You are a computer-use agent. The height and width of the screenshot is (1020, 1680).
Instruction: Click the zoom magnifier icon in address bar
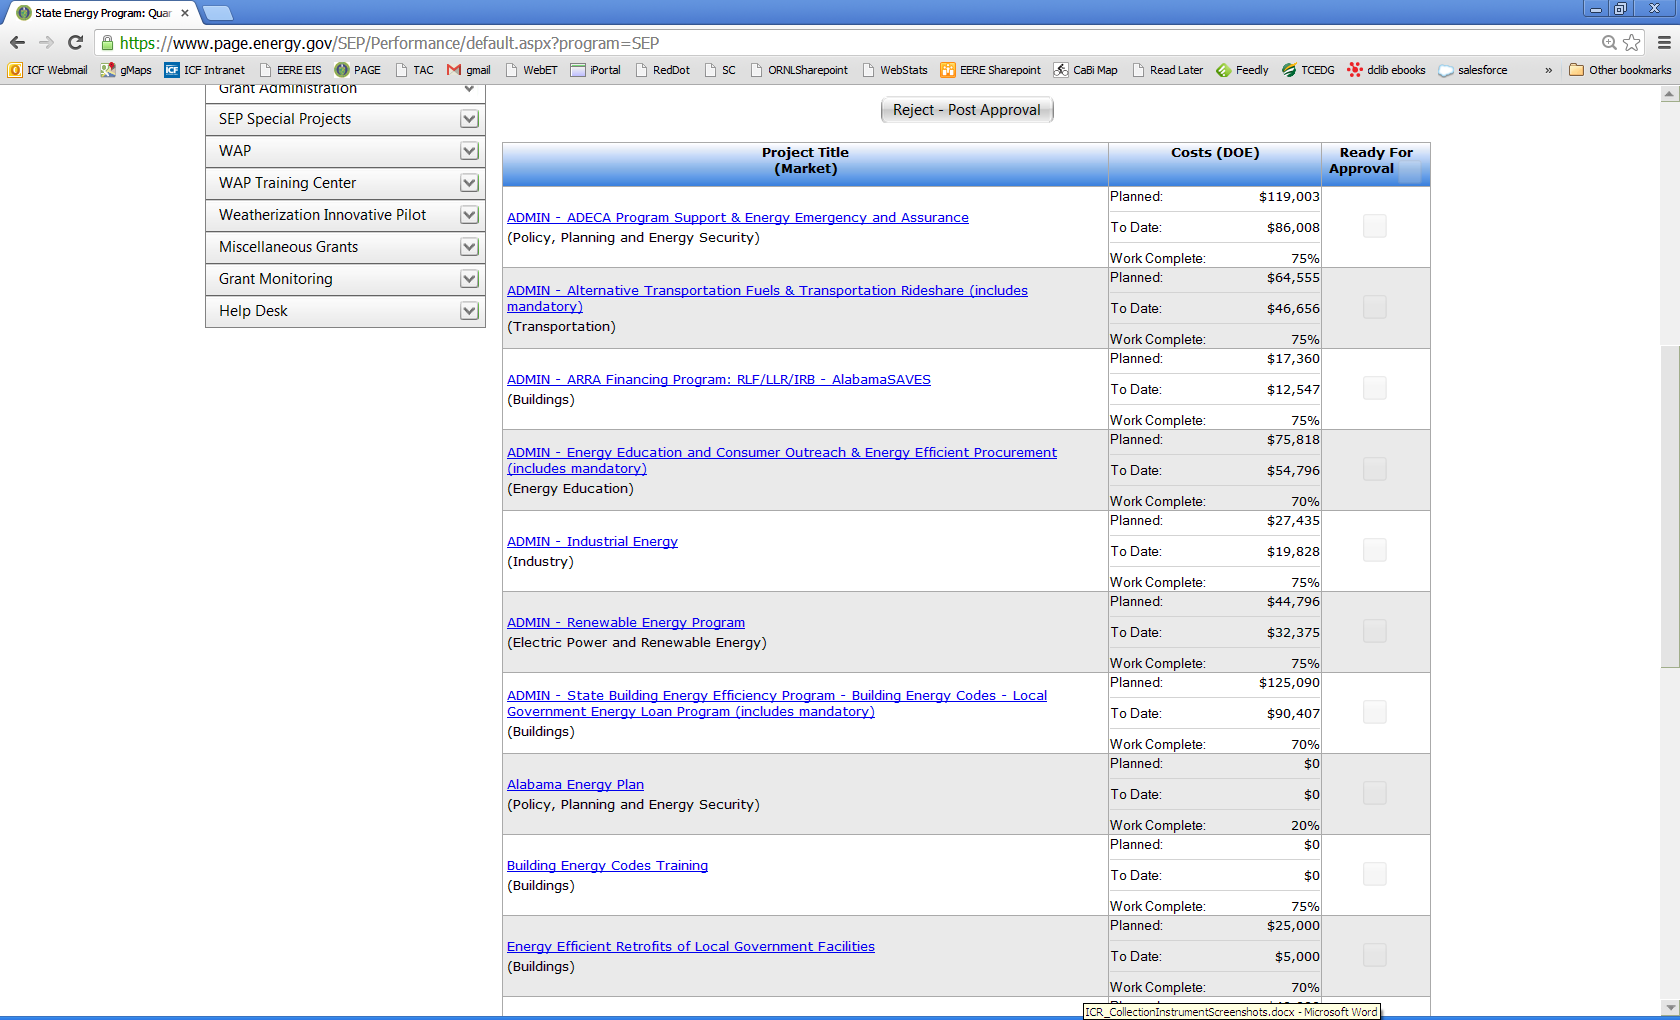click(1609, 43)
